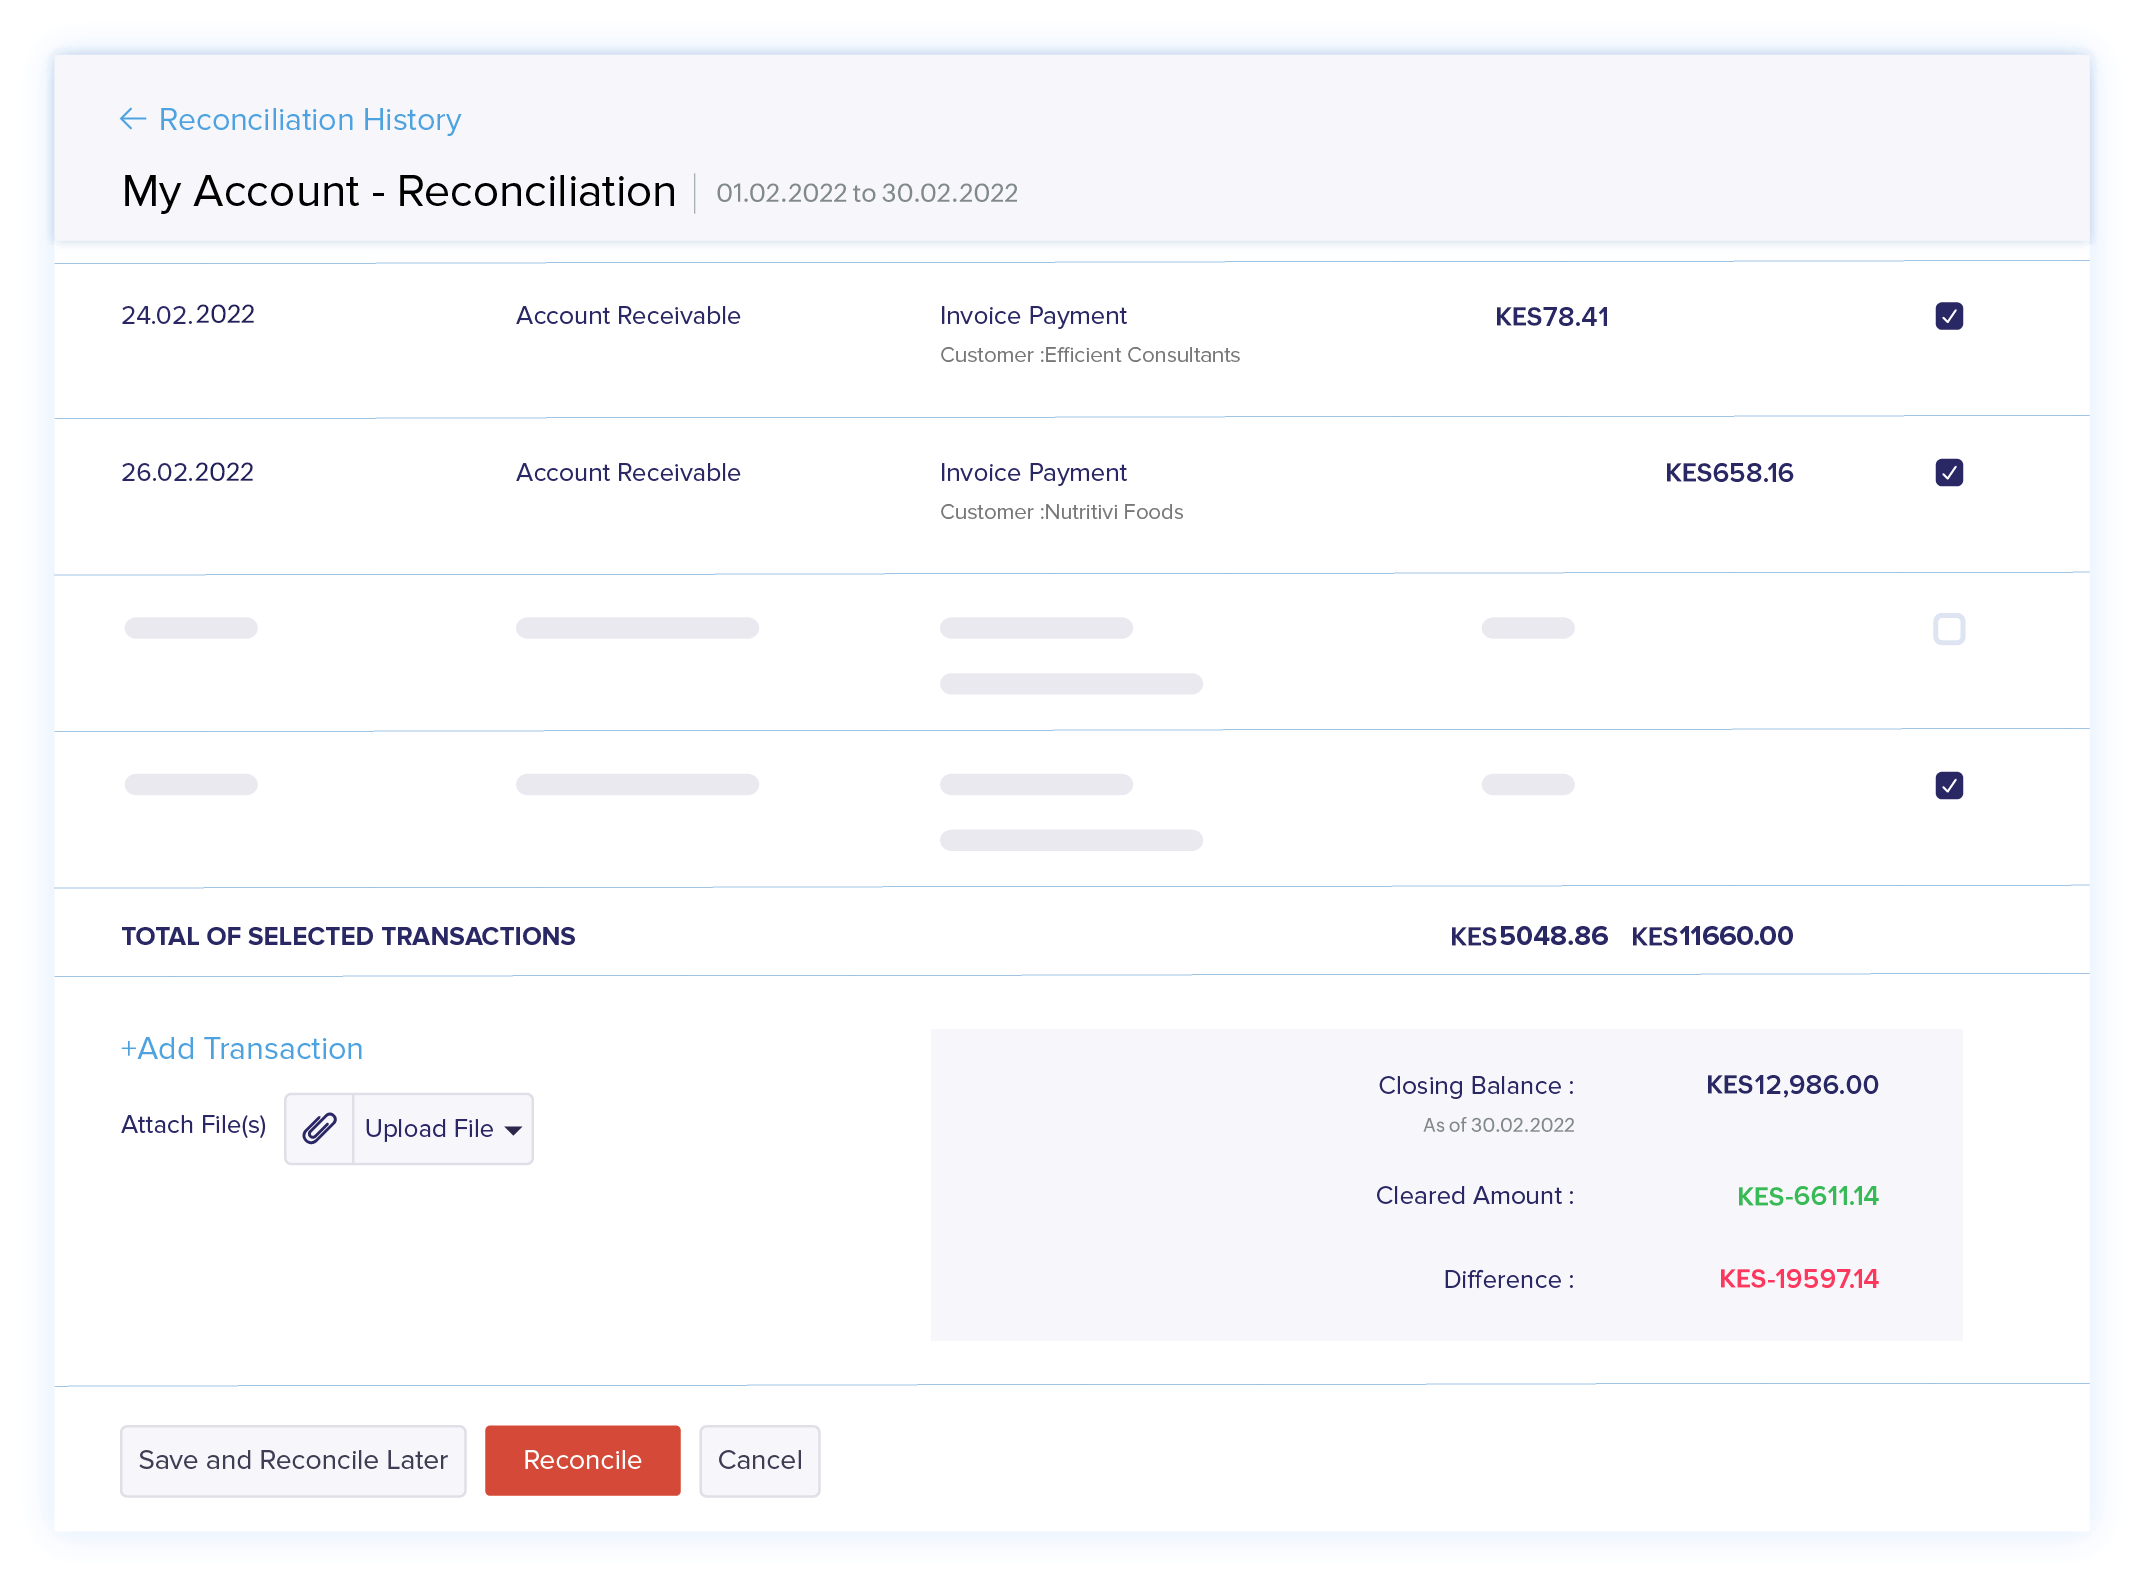Click Save and Reconcile Later button

point(293,1460)
